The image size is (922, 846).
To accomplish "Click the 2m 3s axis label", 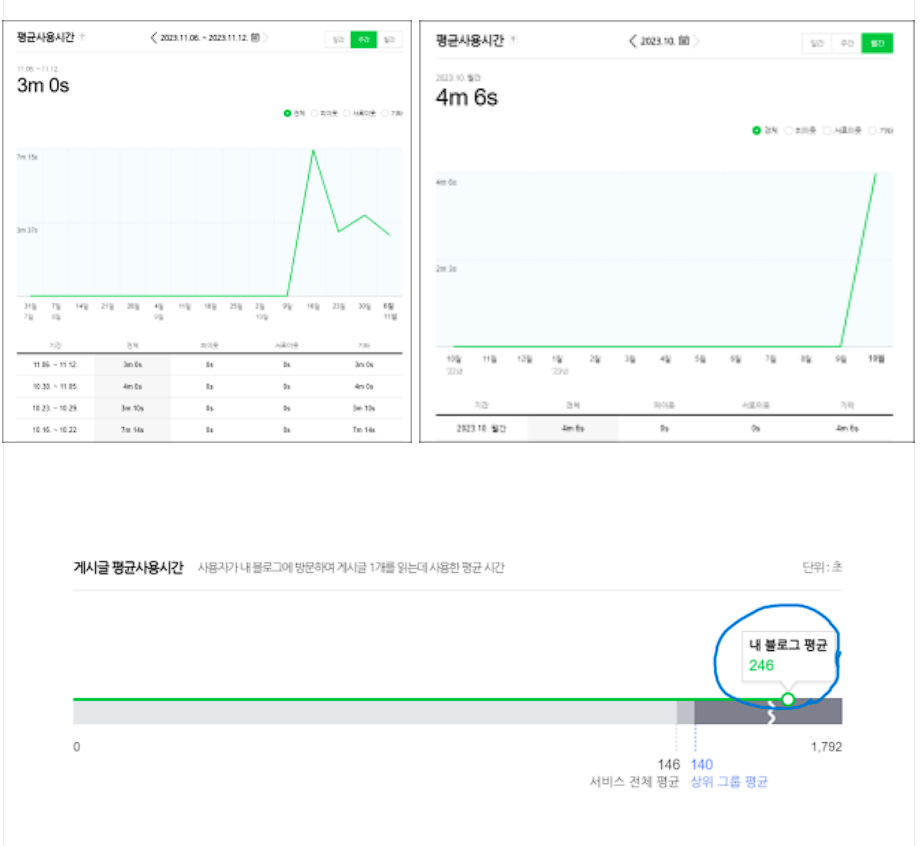I will pos(446,269).
